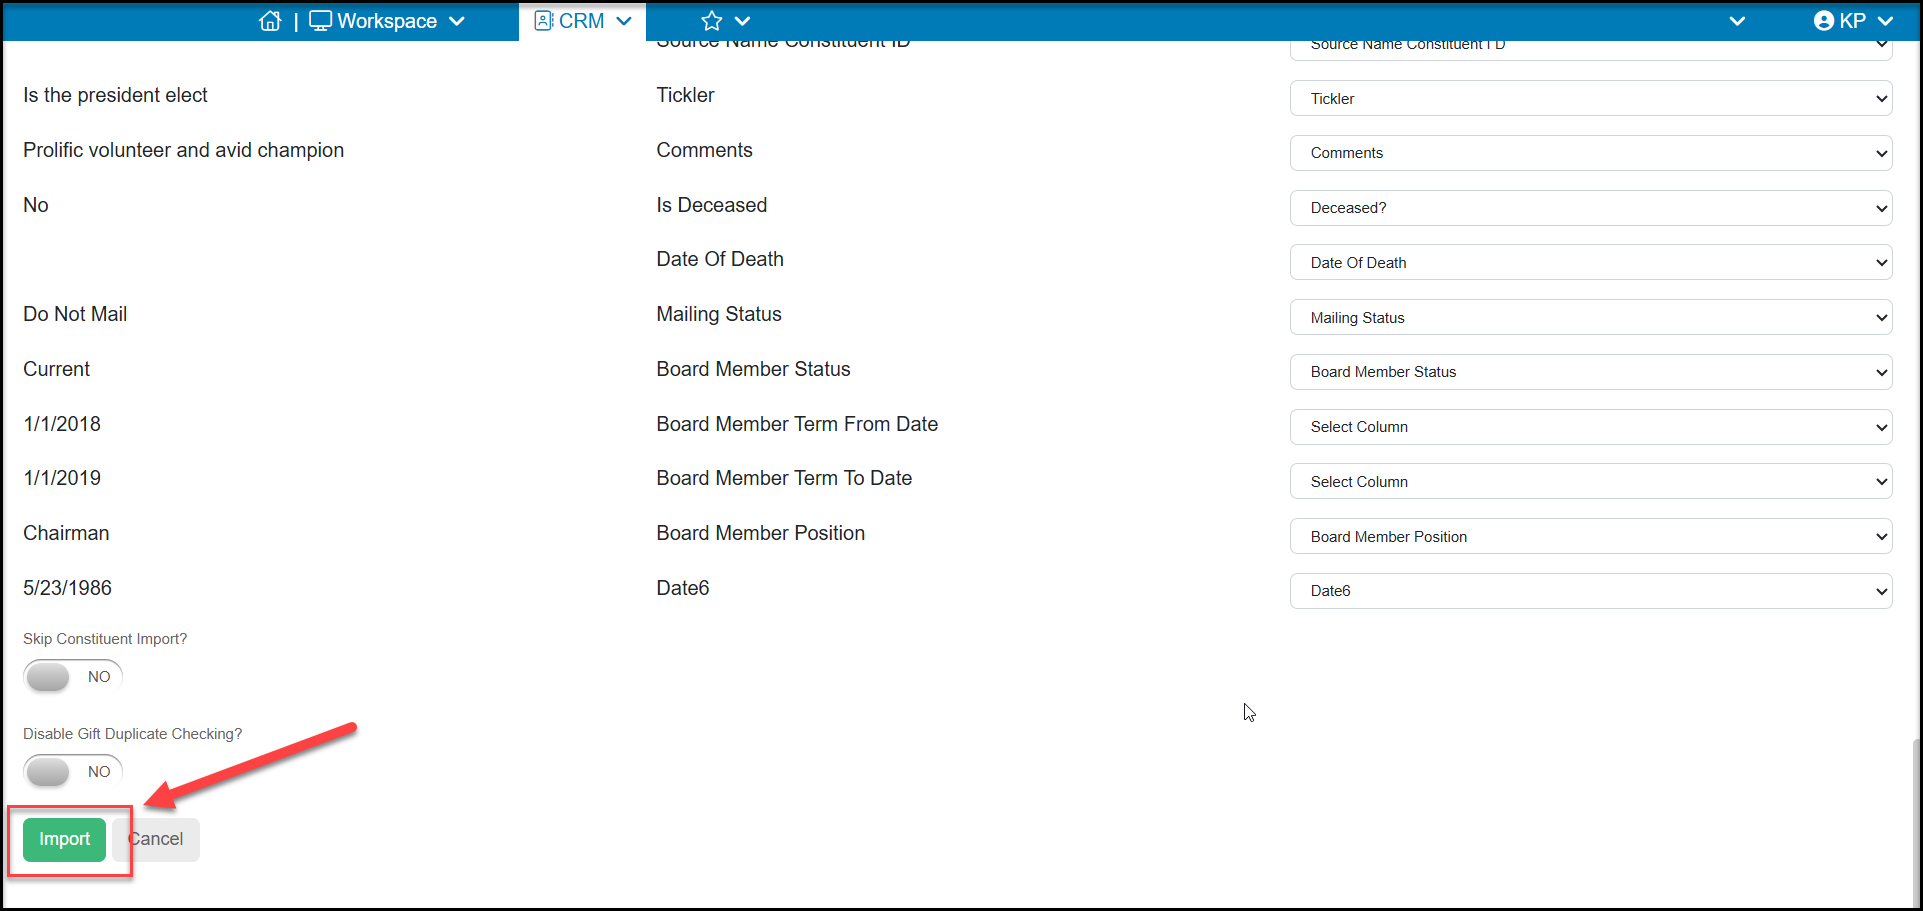Go to the Home icon
Viewport: 1923px width, 911px height.
tap(270, 21)
